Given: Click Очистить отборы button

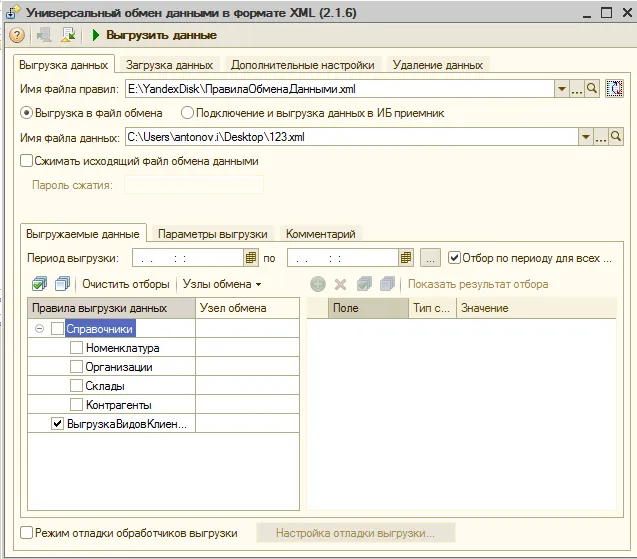Looking at the screenshot, I should [x=126, y=284].
